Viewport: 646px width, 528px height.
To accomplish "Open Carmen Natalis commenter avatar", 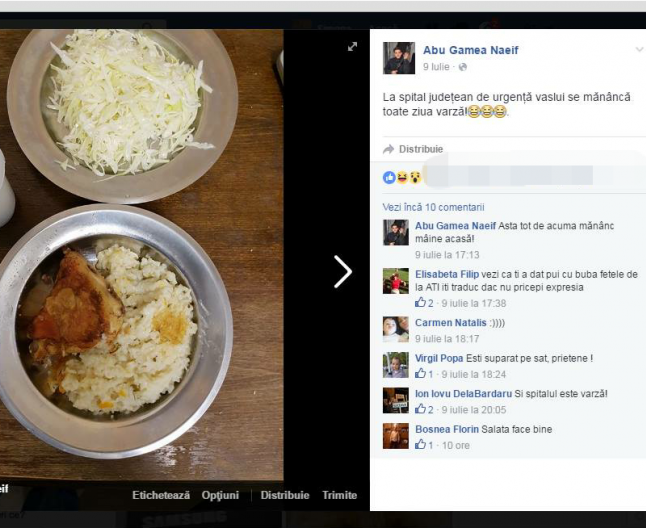I will click(x=396, y=329).
